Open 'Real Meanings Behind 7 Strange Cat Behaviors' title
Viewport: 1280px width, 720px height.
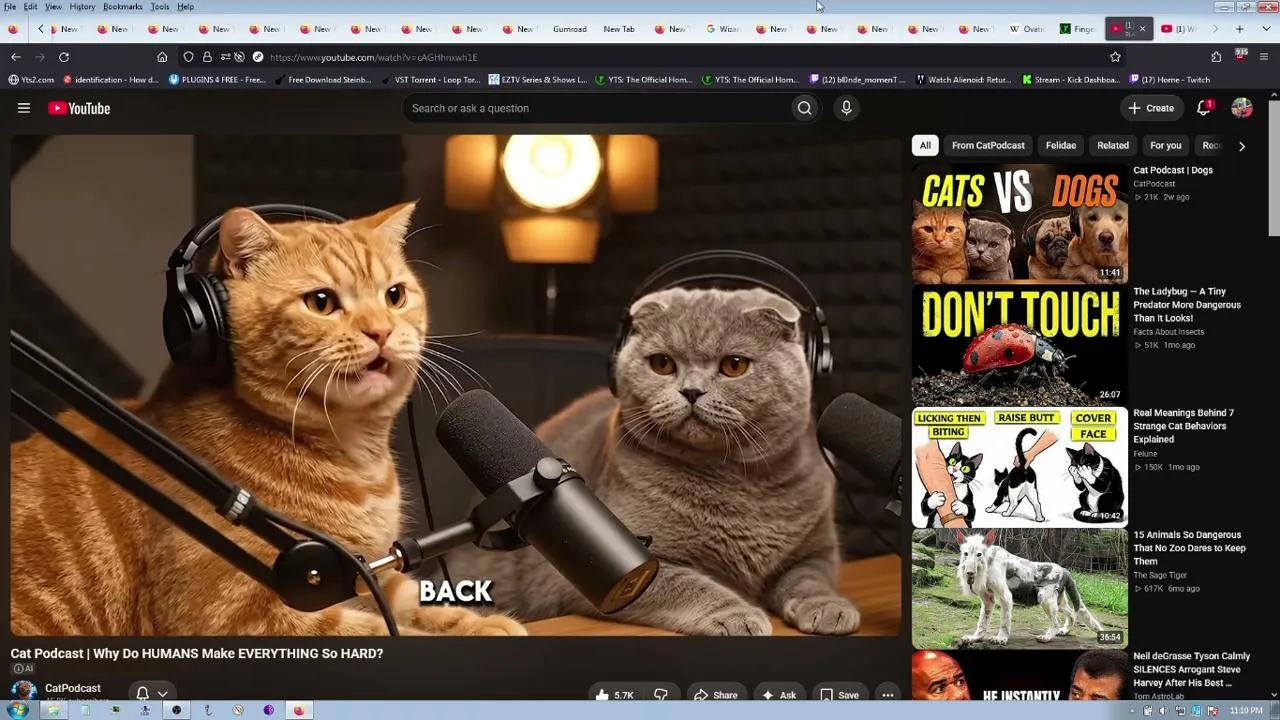1184,426
